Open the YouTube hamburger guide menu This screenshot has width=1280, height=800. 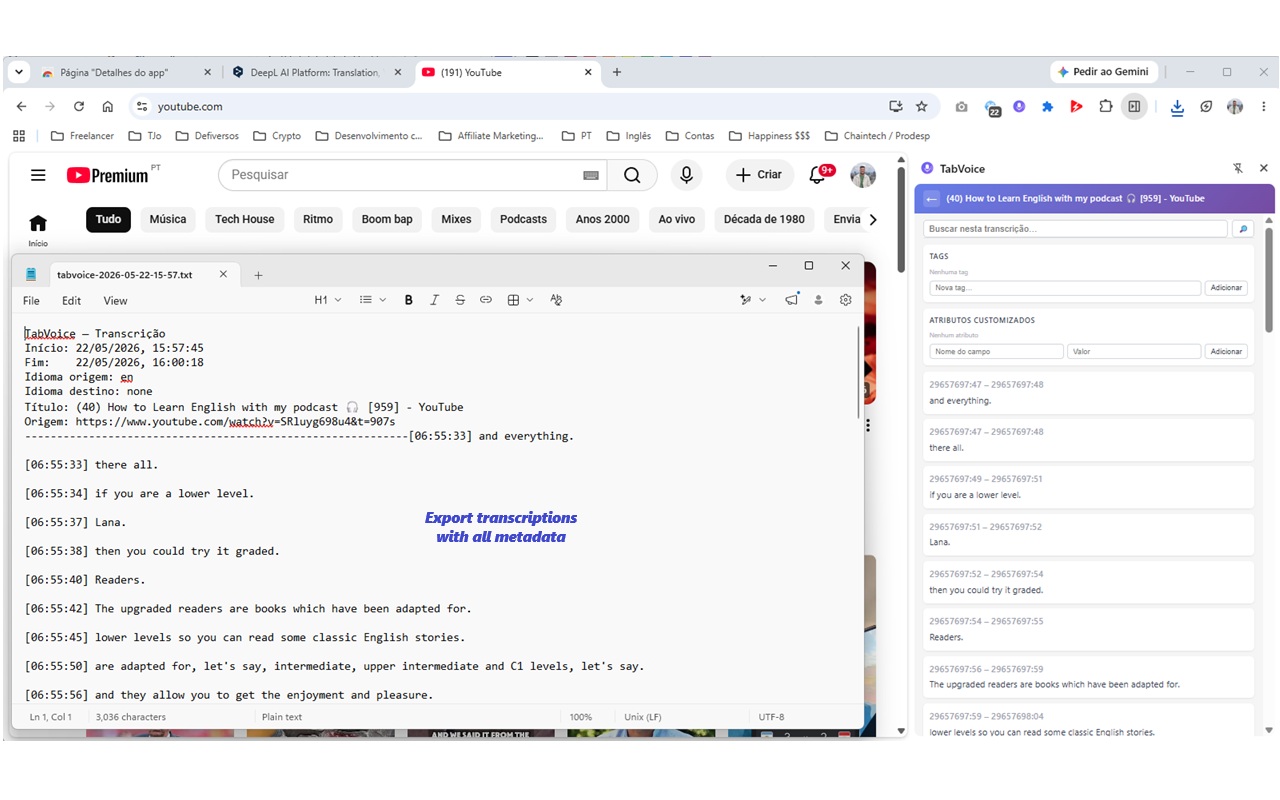click(x=38, y=175)
